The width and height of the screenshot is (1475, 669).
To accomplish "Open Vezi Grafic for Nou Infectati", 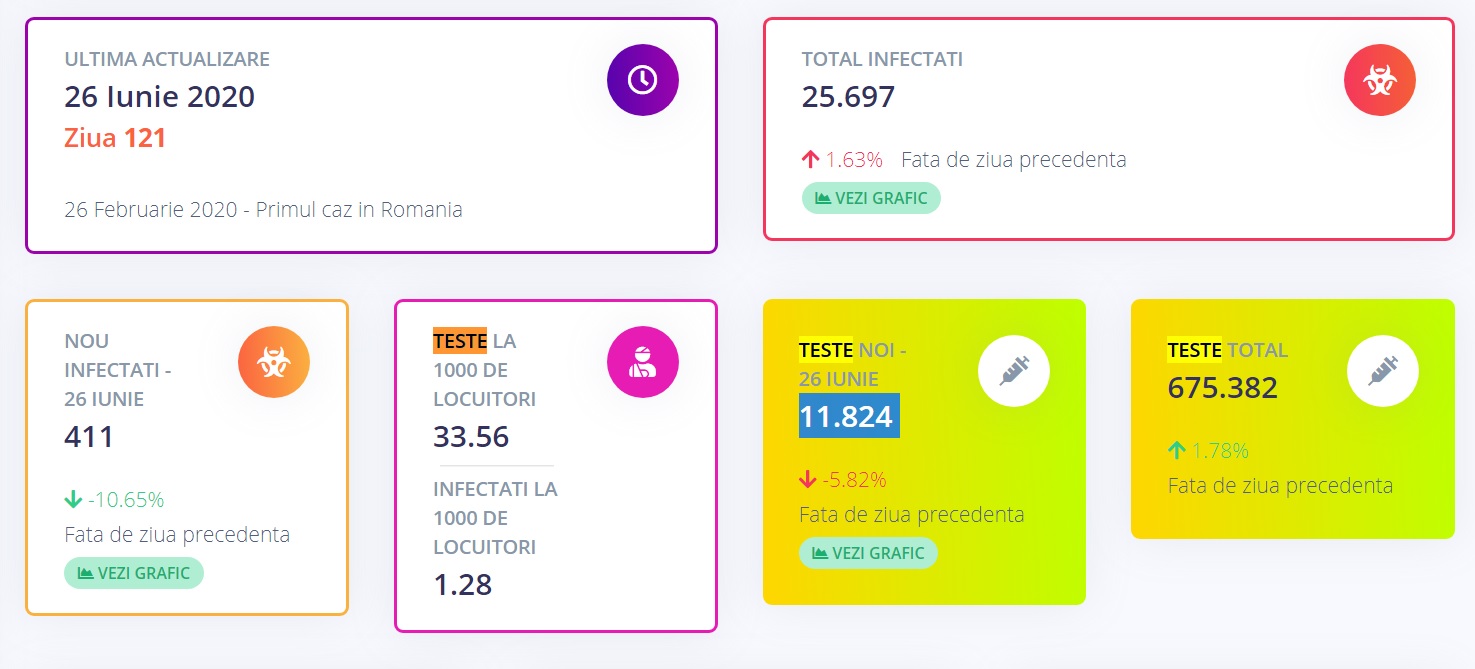I will (134, 573).
